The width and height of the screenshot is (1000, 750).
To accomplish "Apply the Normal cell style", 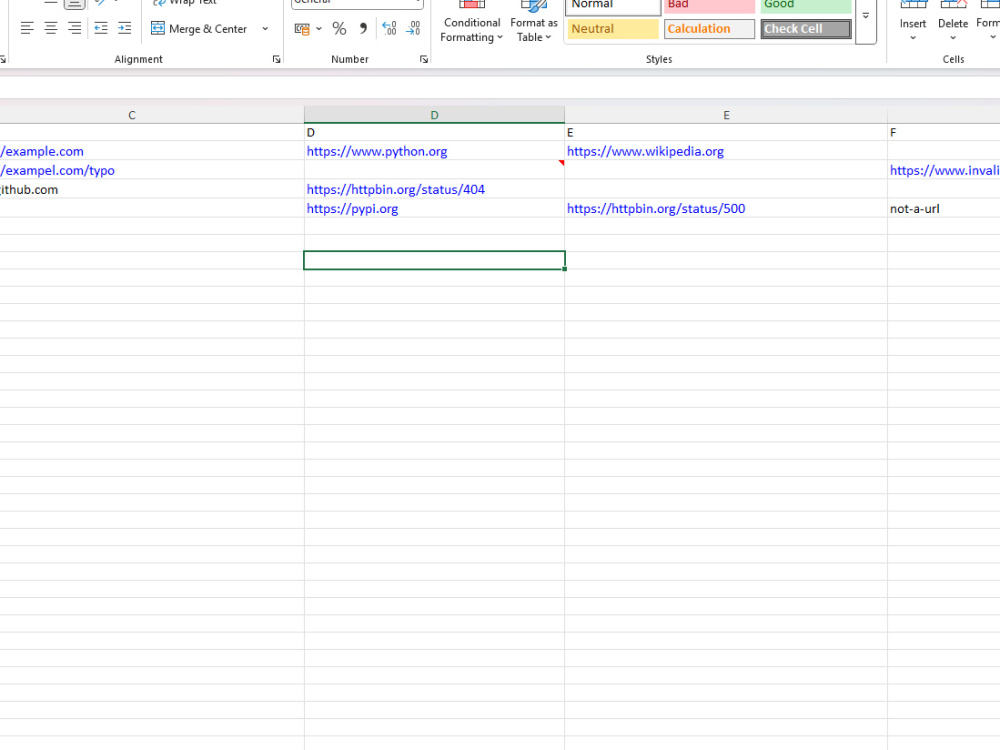I will pos(613,6).
